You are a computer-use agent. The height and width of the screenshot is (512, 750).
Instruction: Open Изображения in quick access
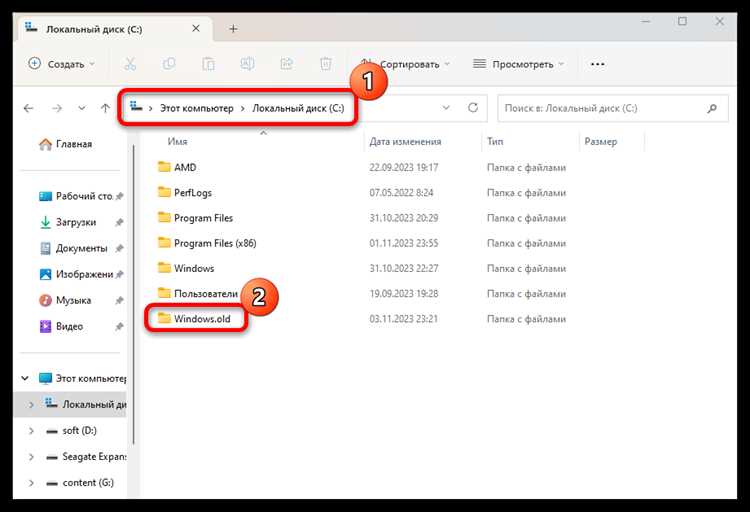tap(76, 274)
